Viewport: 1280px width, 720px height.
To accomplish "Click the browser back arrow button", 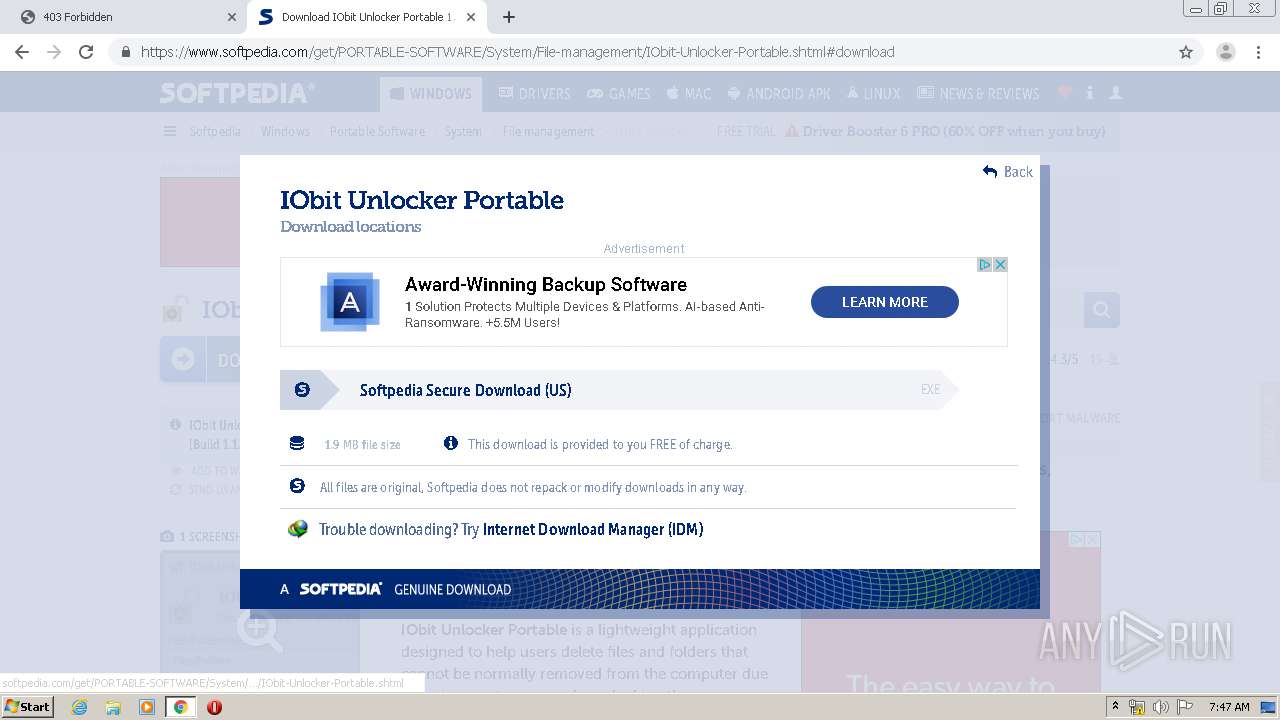I will click(22, 52).
